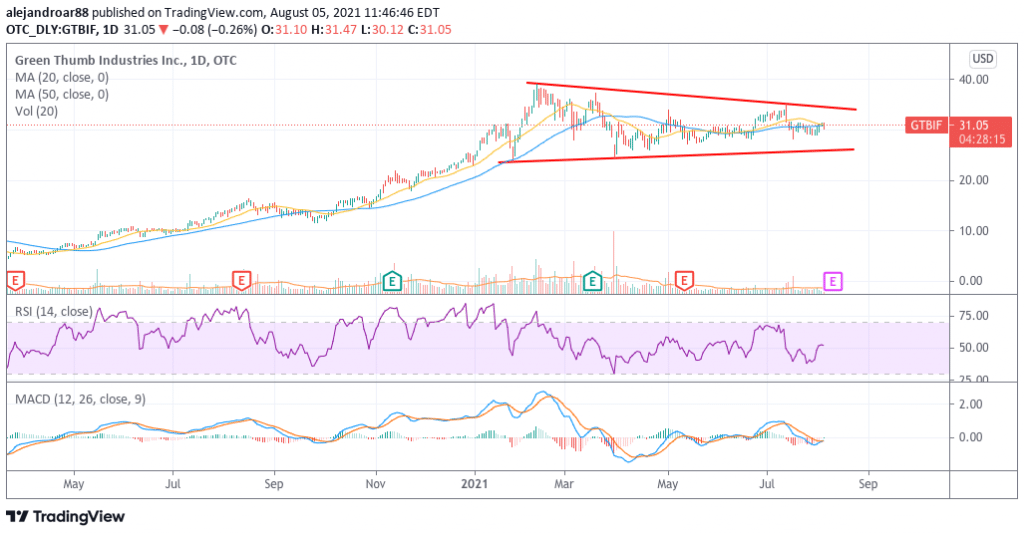Click the 10.00 price axis label
The width and height of the screenshot is (1024, 535).
973,231
